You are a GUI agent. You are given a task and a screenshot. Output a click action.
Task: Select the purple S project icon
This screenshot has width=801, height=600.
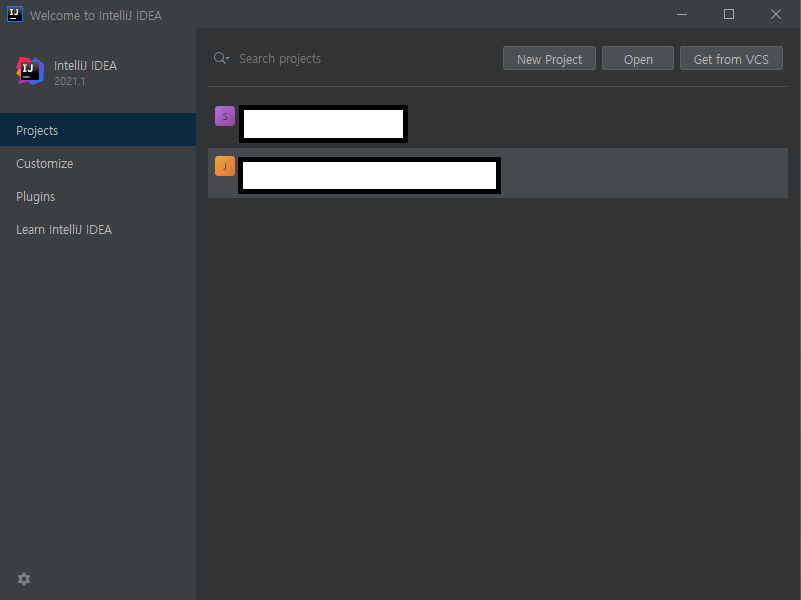coord(225,116)
